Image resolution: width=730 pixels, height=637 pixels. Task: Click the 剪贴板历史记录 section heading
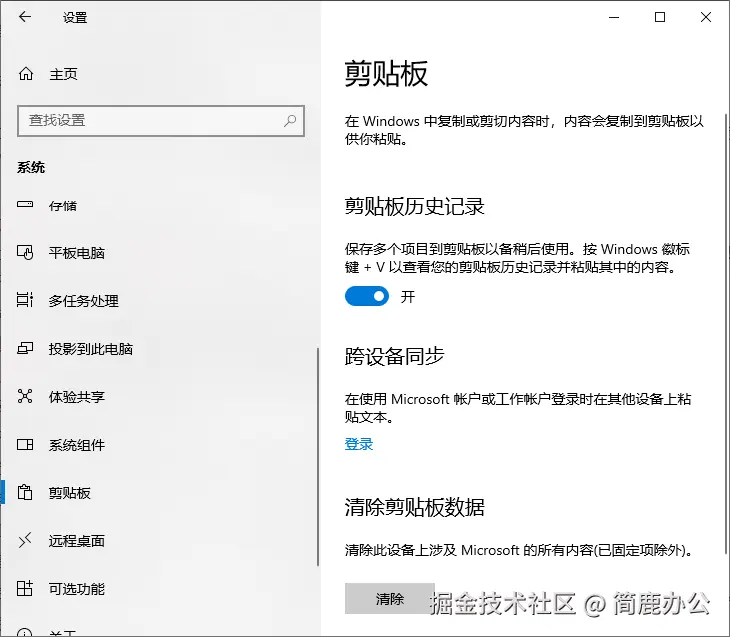[x=415, y=206]
